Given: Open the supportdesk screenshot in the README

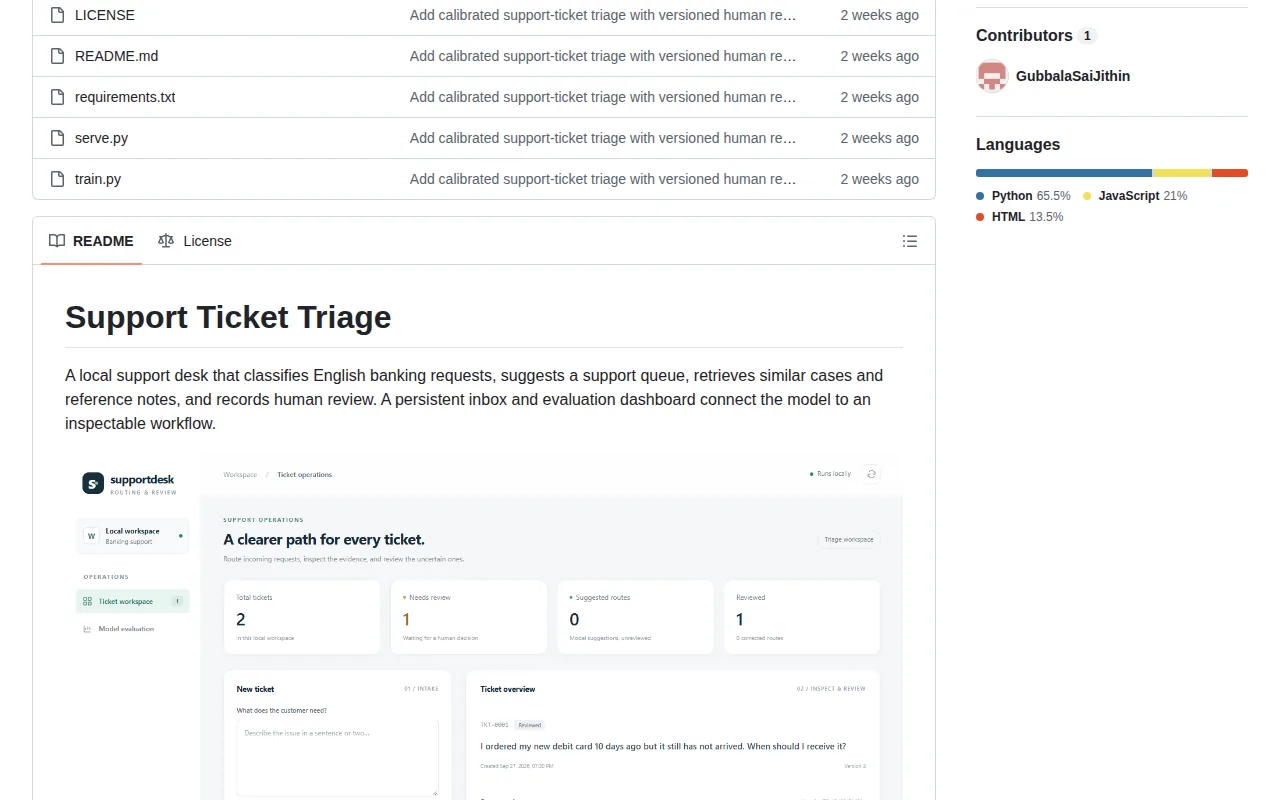Looking at the screenshot, I should click(x=484, y=627).
